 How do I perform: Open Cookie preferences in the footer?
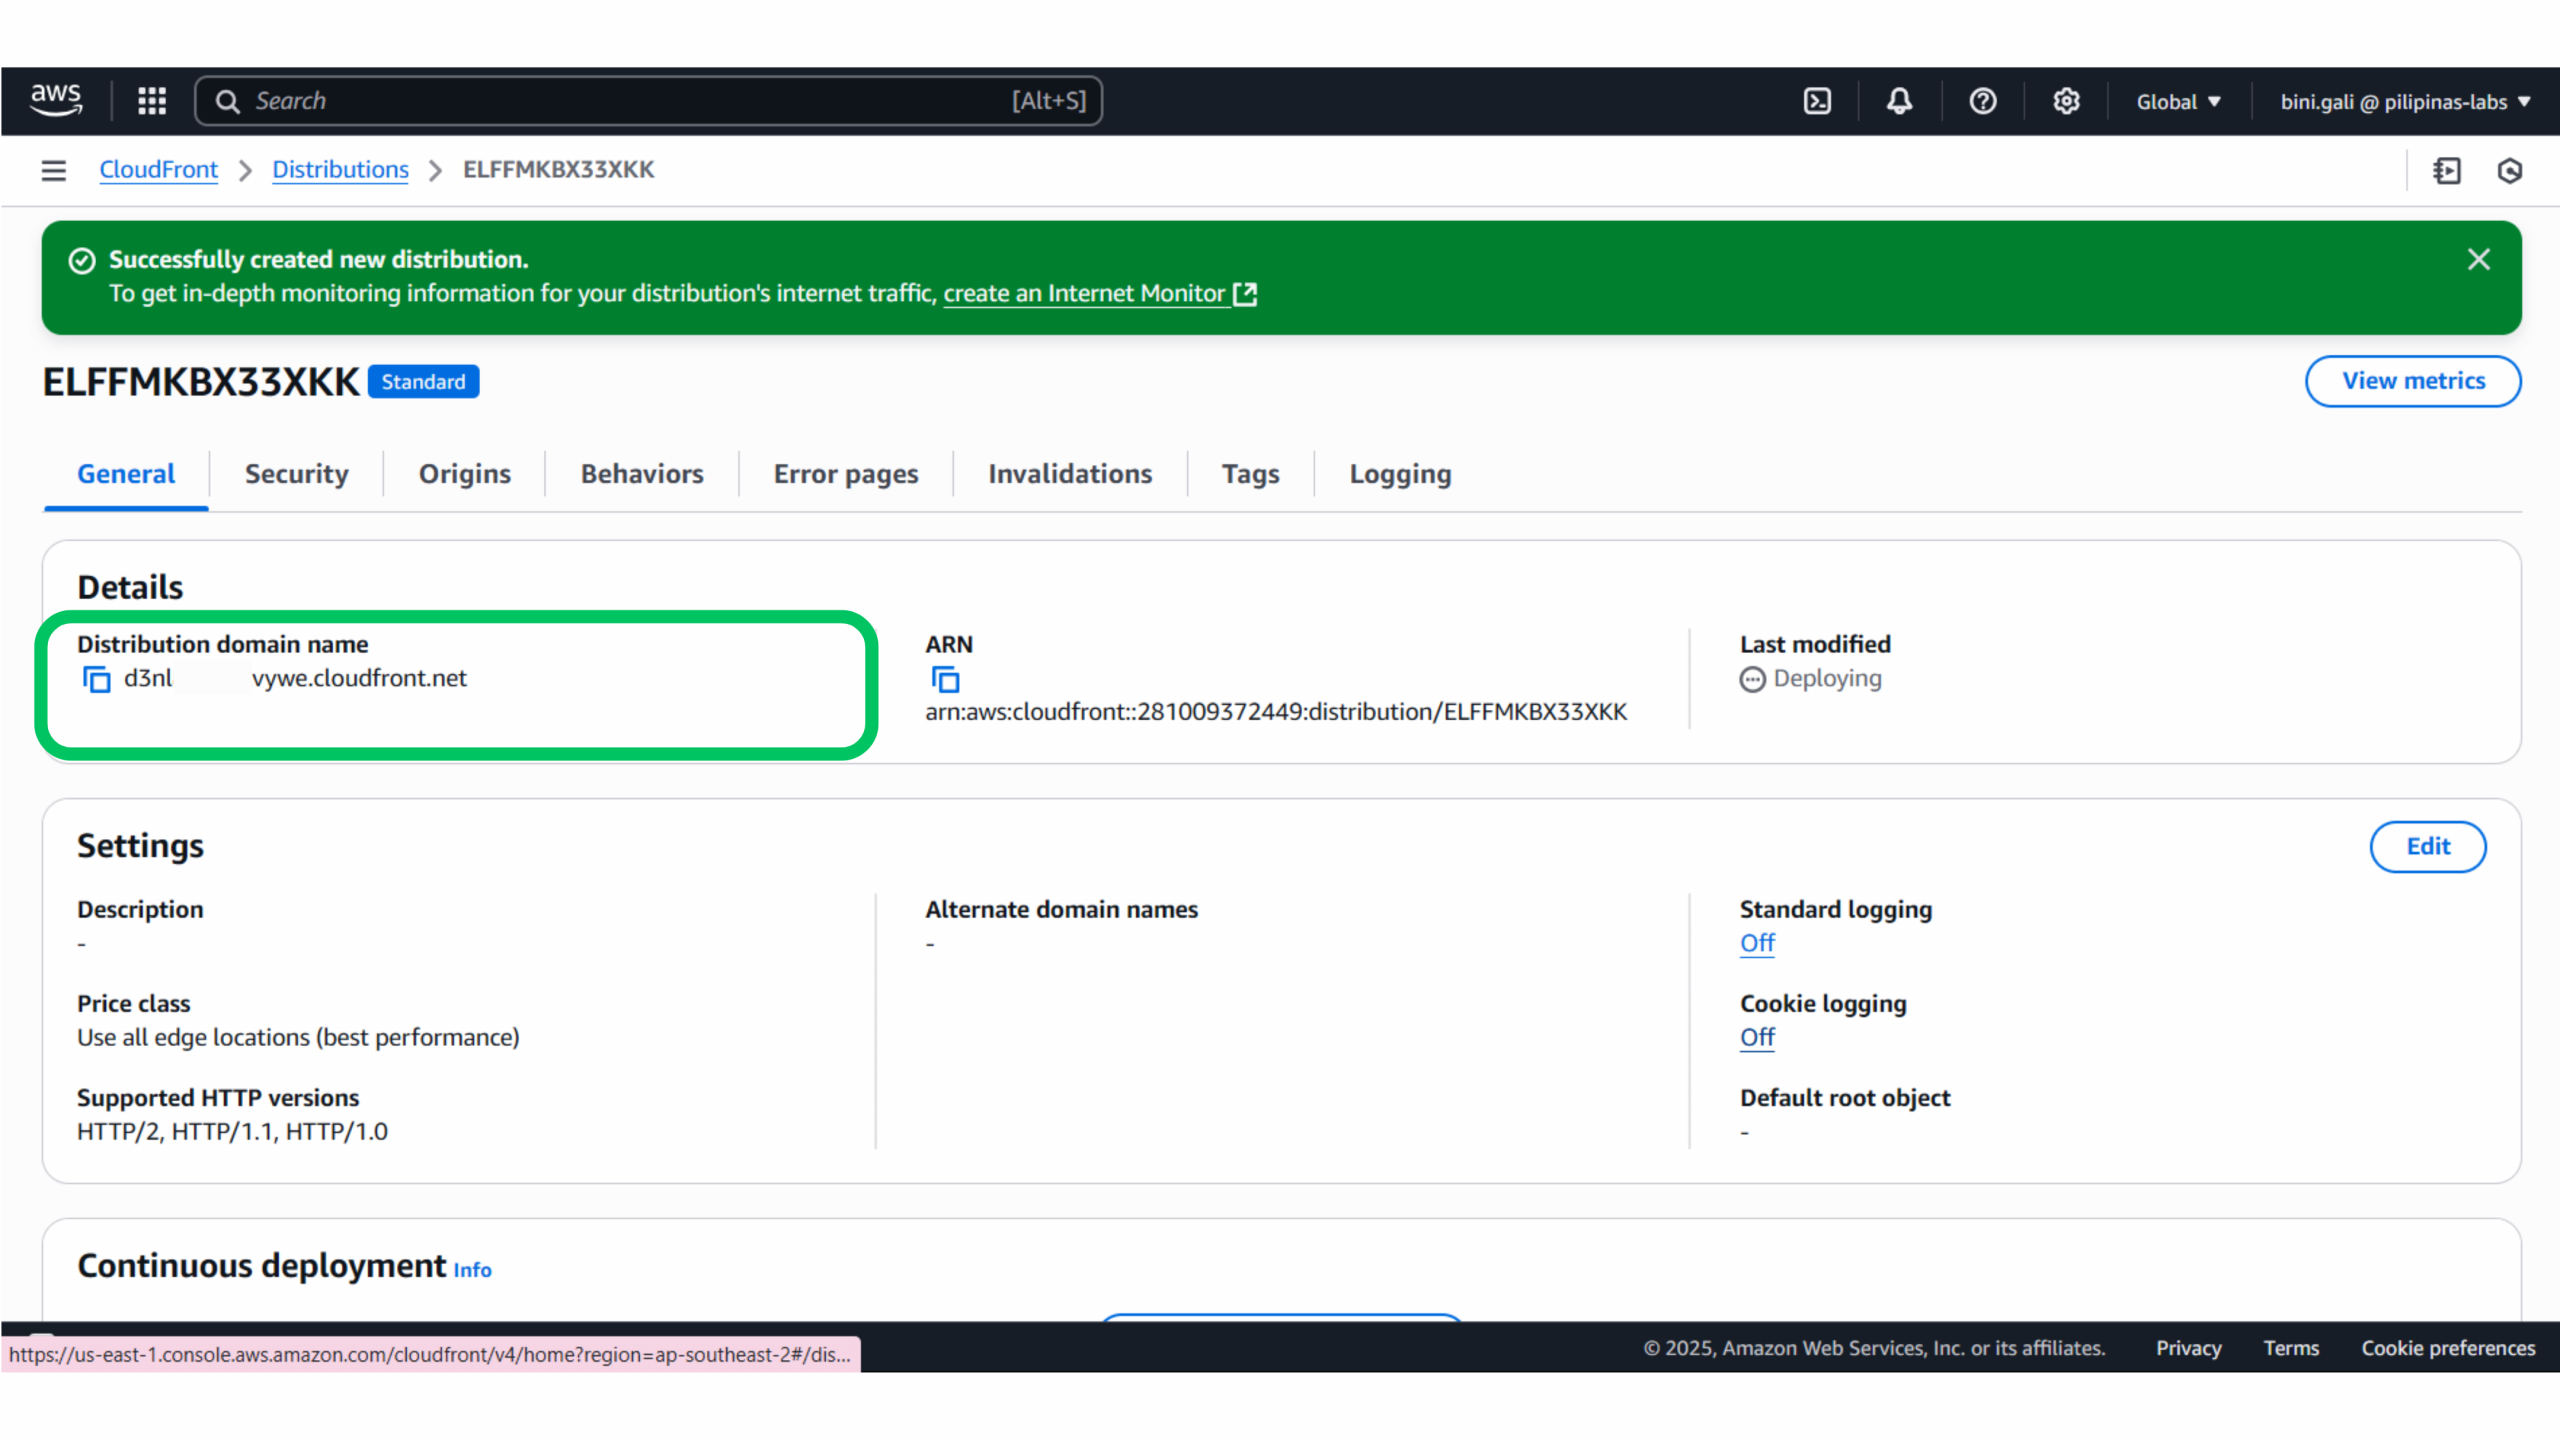2448,1348
